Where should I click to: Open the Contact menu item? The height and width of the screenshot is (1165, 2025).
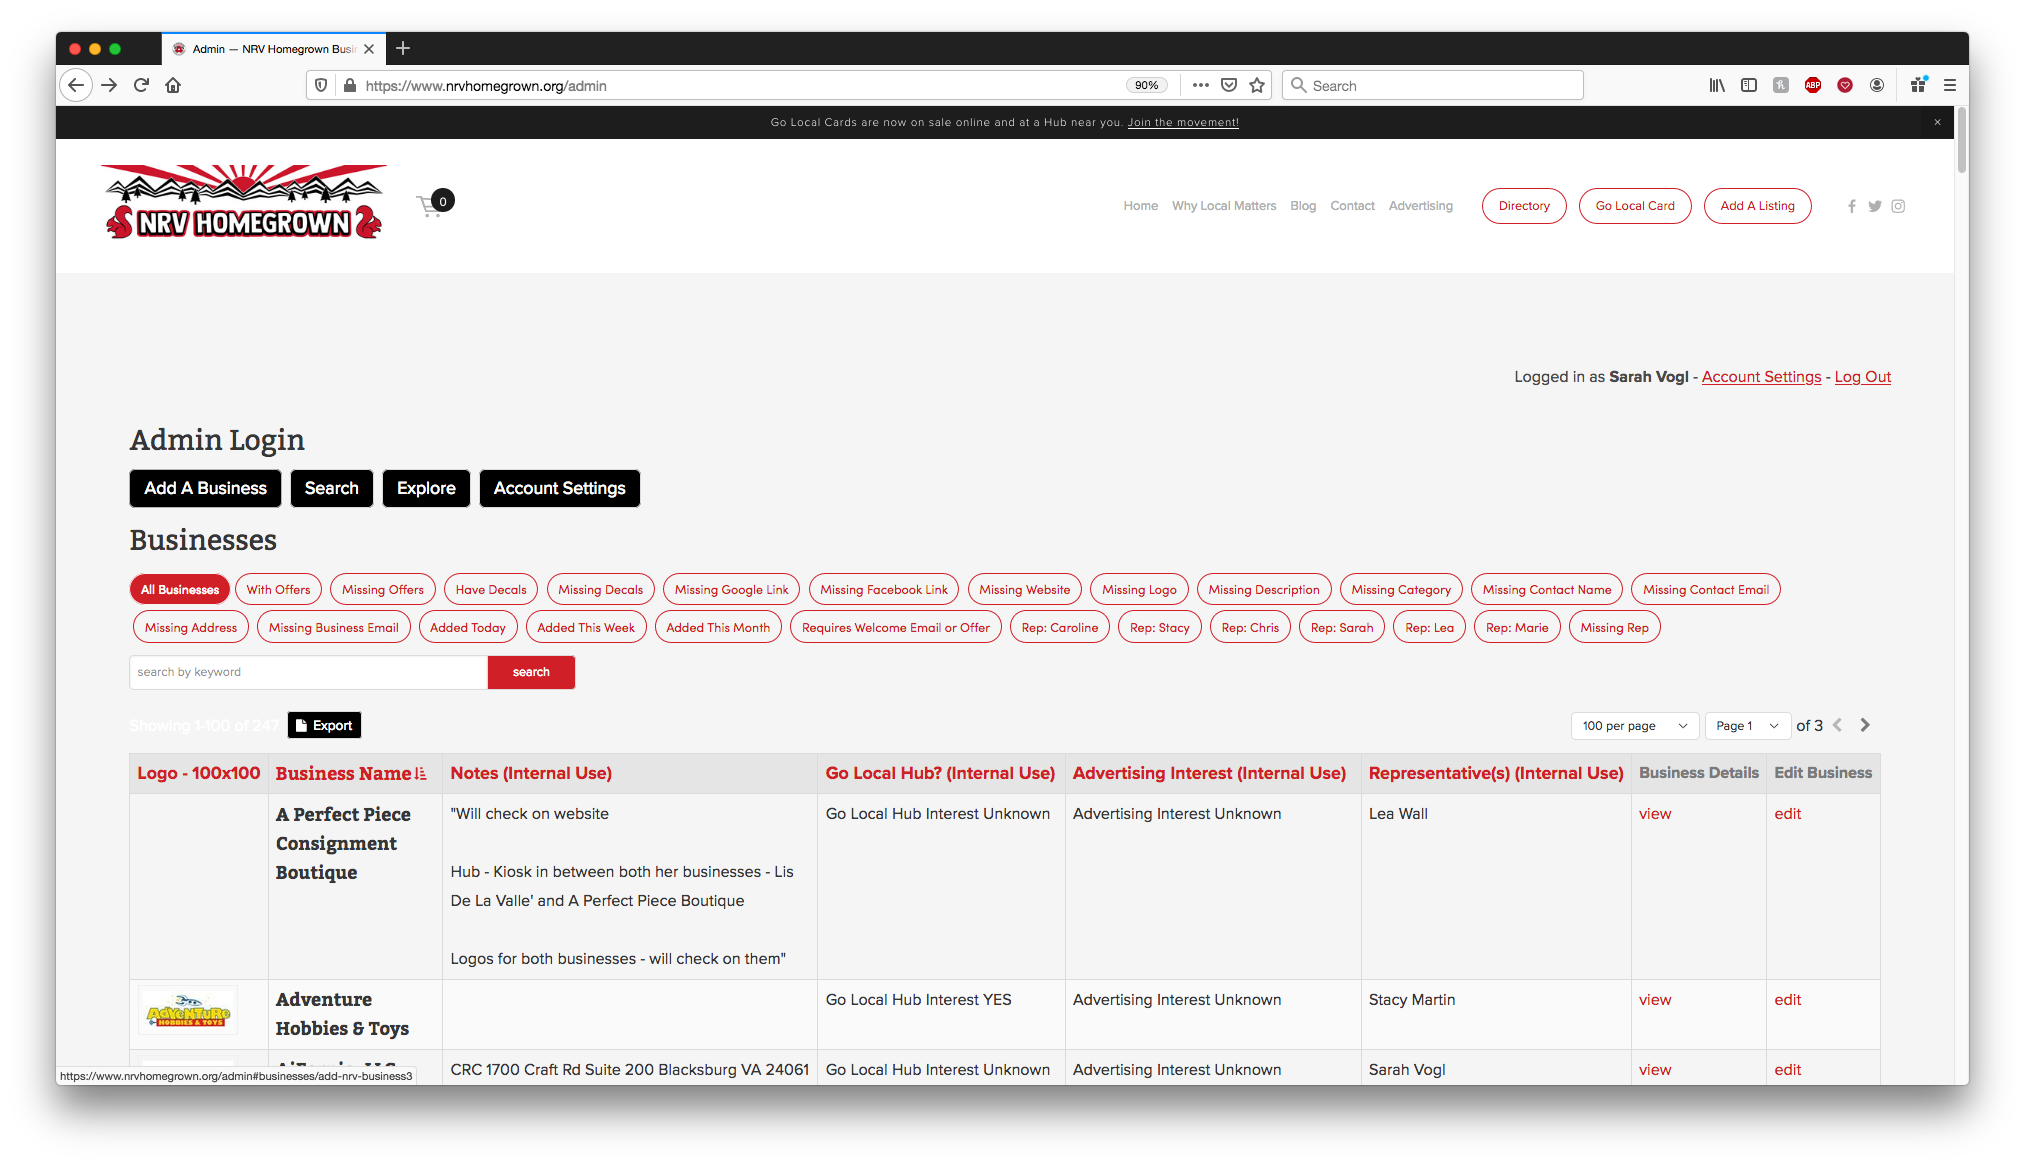[x=1352, y=206]
